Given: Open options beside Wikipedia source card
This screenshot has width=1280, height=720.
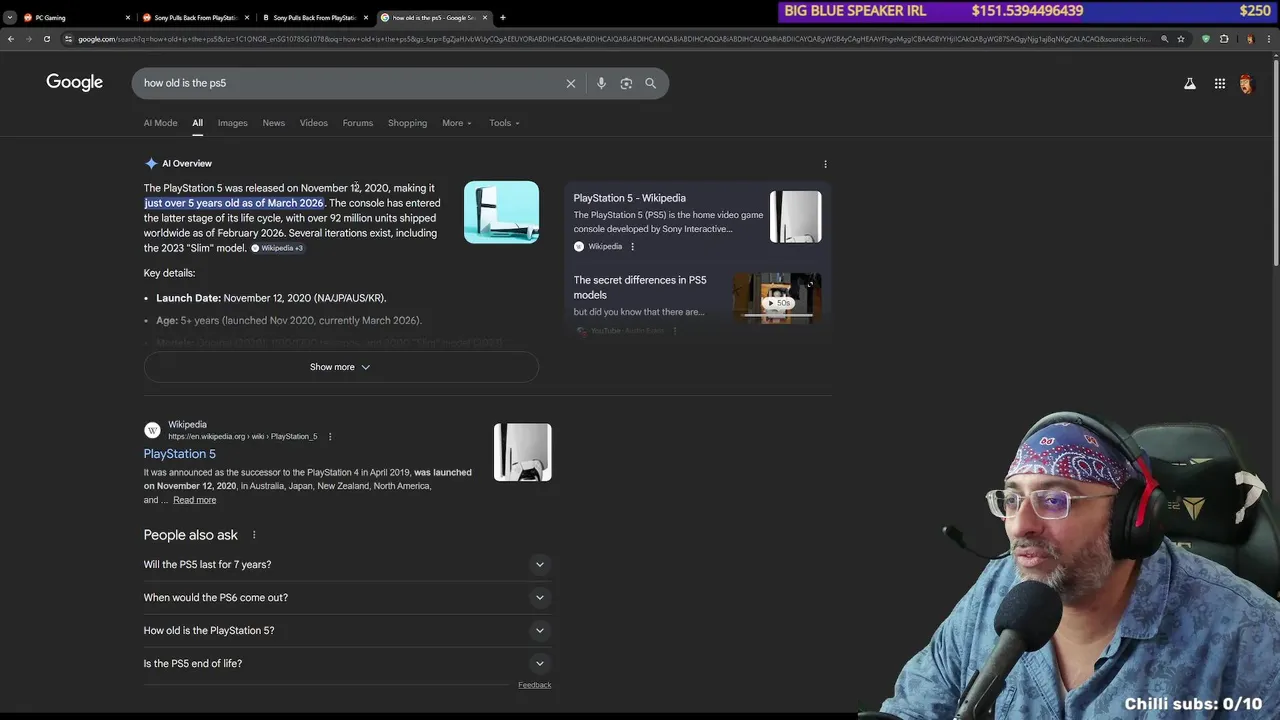Looking at the screenshot, I should point(632,246).
